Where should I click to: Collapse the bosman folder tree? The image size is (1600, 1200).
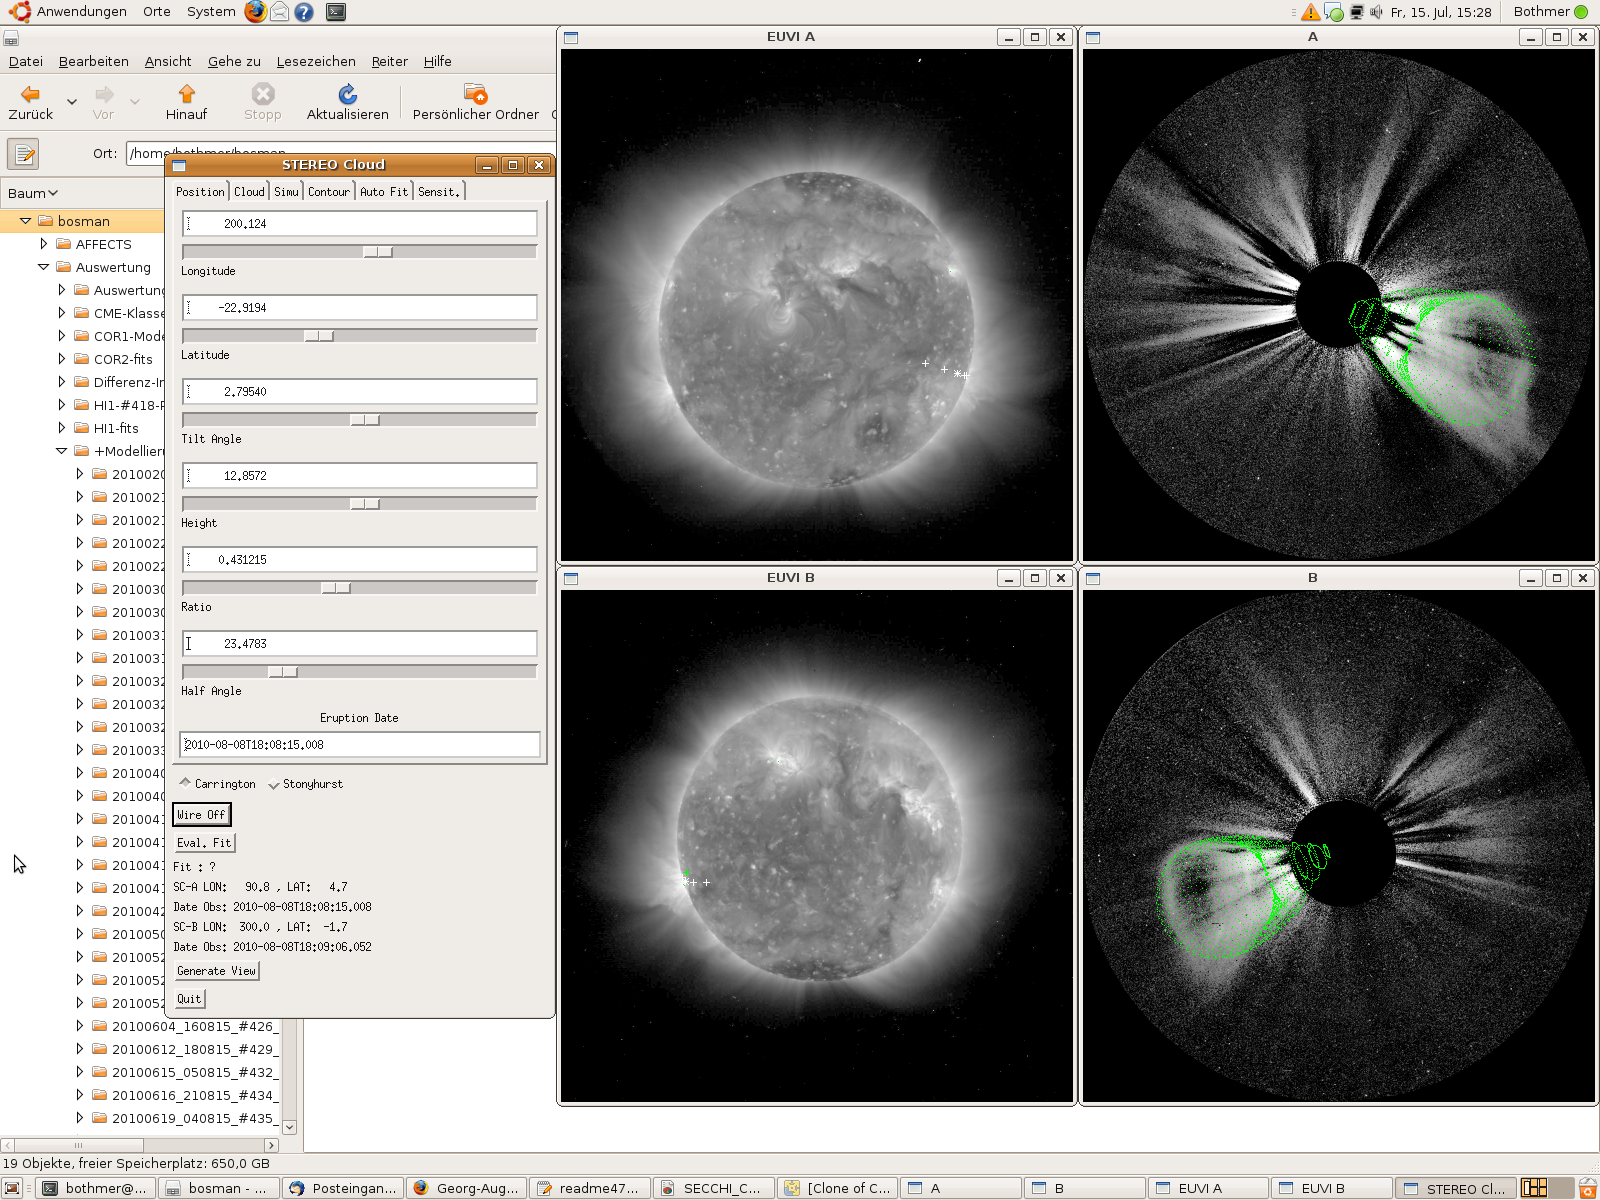[25, 221]
